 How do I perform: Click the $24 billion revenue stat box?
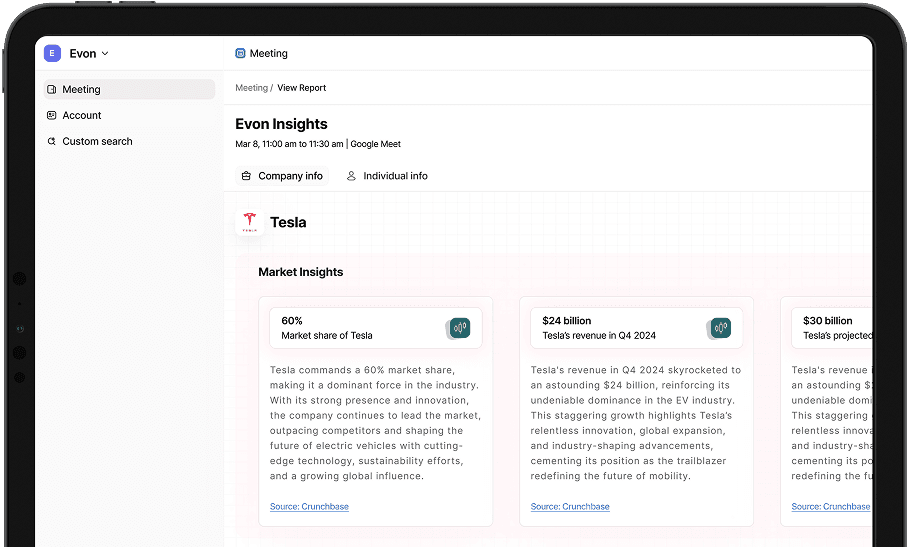[x=637, y=328]
